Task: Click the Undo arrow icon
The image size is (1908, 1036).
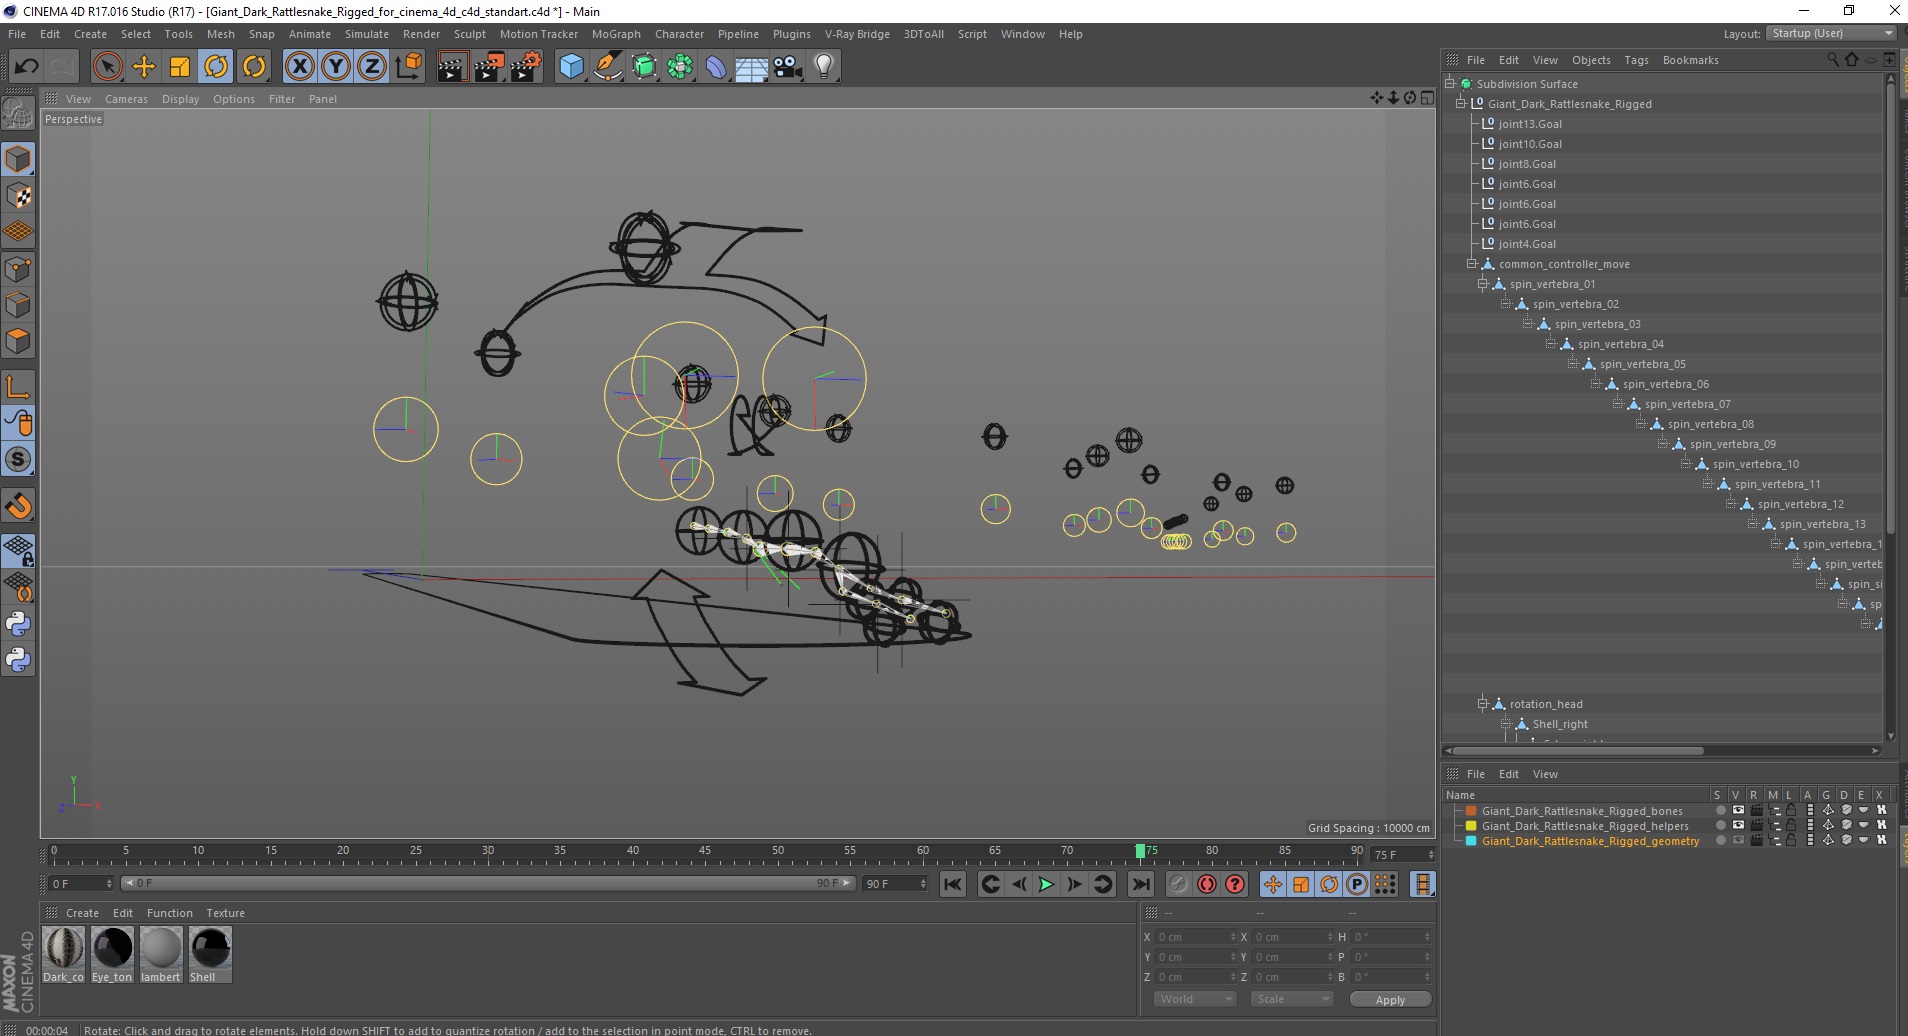Action: click(x=27, y=67)
